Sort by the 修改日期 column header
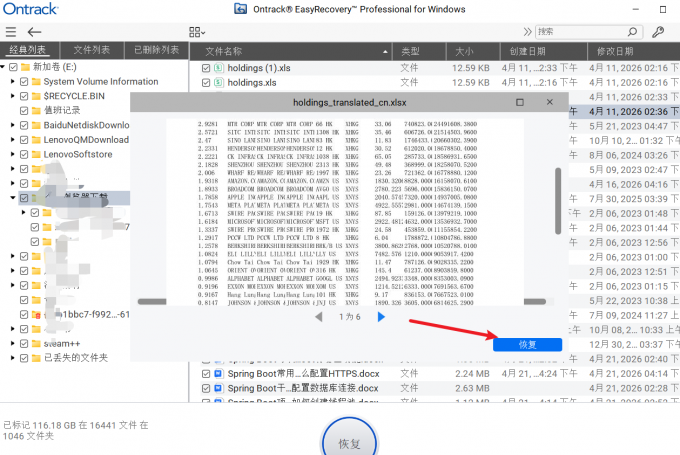The width and height of the screenshot is (680, 455). pyautogui.click(x=634, y=51)
